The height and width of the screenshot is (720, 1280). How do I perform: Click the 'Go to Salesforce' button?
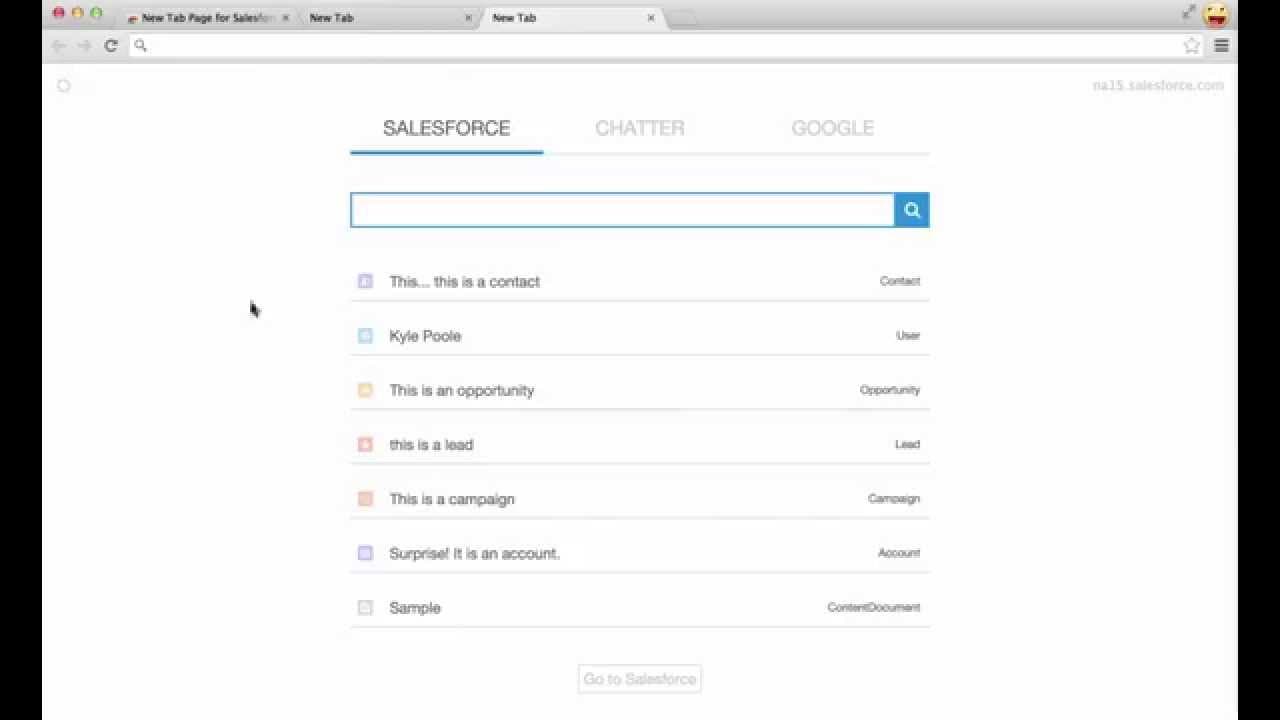click(640, 679)
